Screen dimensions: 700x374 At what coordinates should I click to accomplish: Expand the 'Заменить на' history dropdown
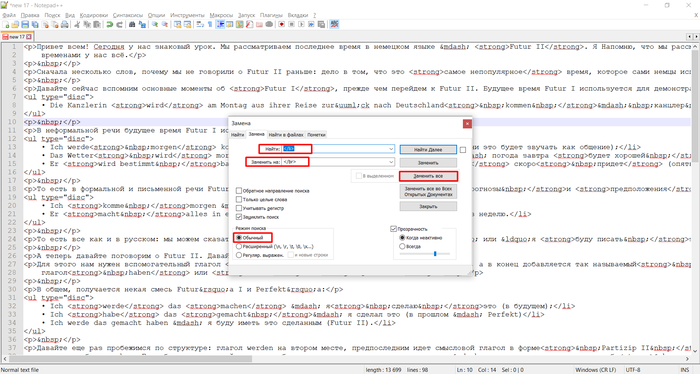coord(391,162)
